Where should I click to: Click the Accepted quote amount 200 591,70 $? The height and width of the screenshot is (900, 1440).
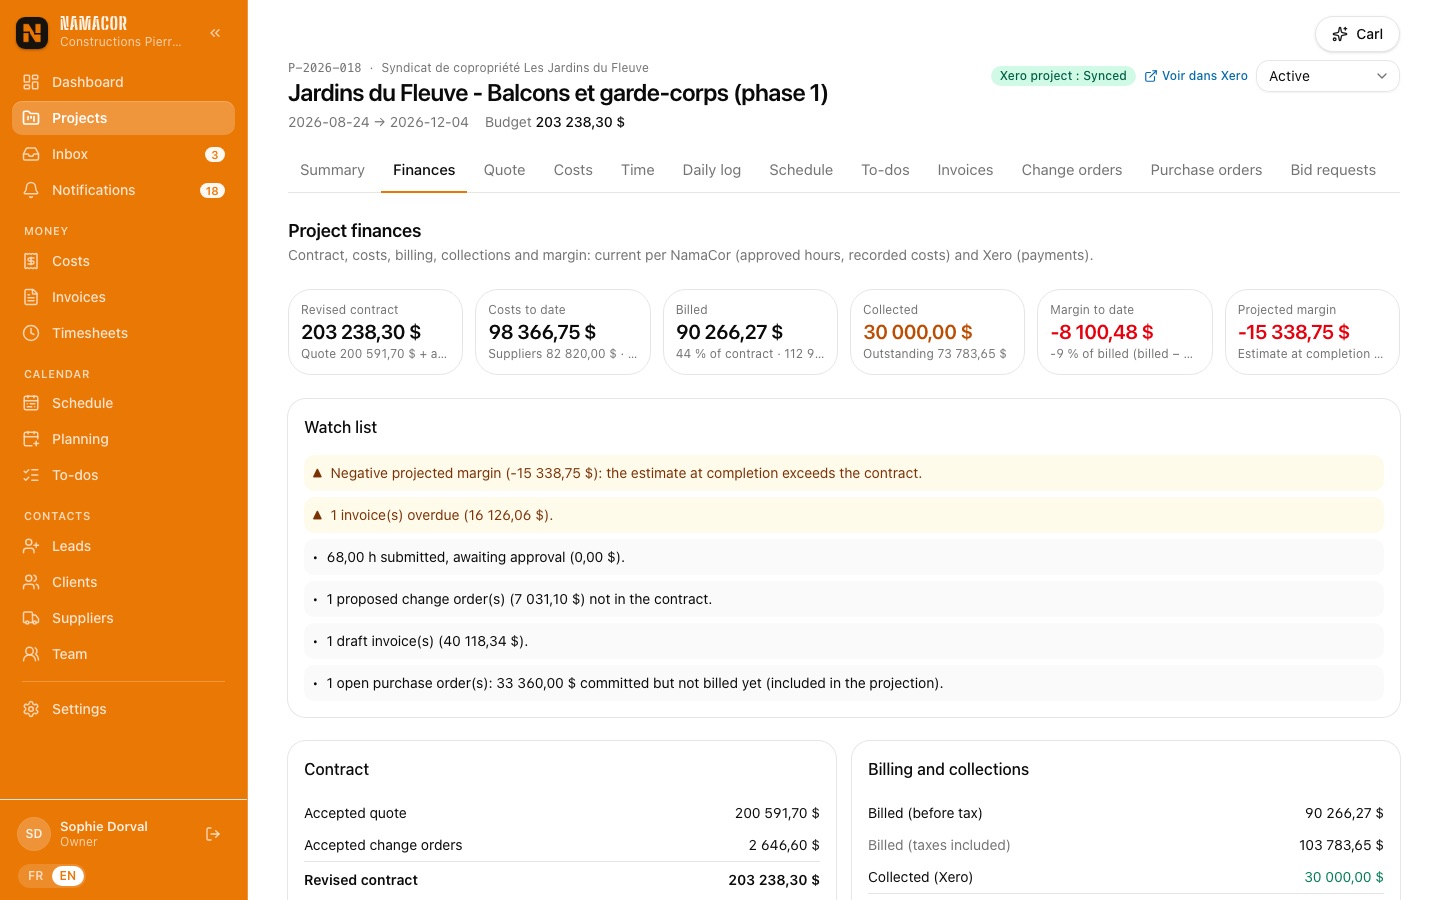[777, 813]
